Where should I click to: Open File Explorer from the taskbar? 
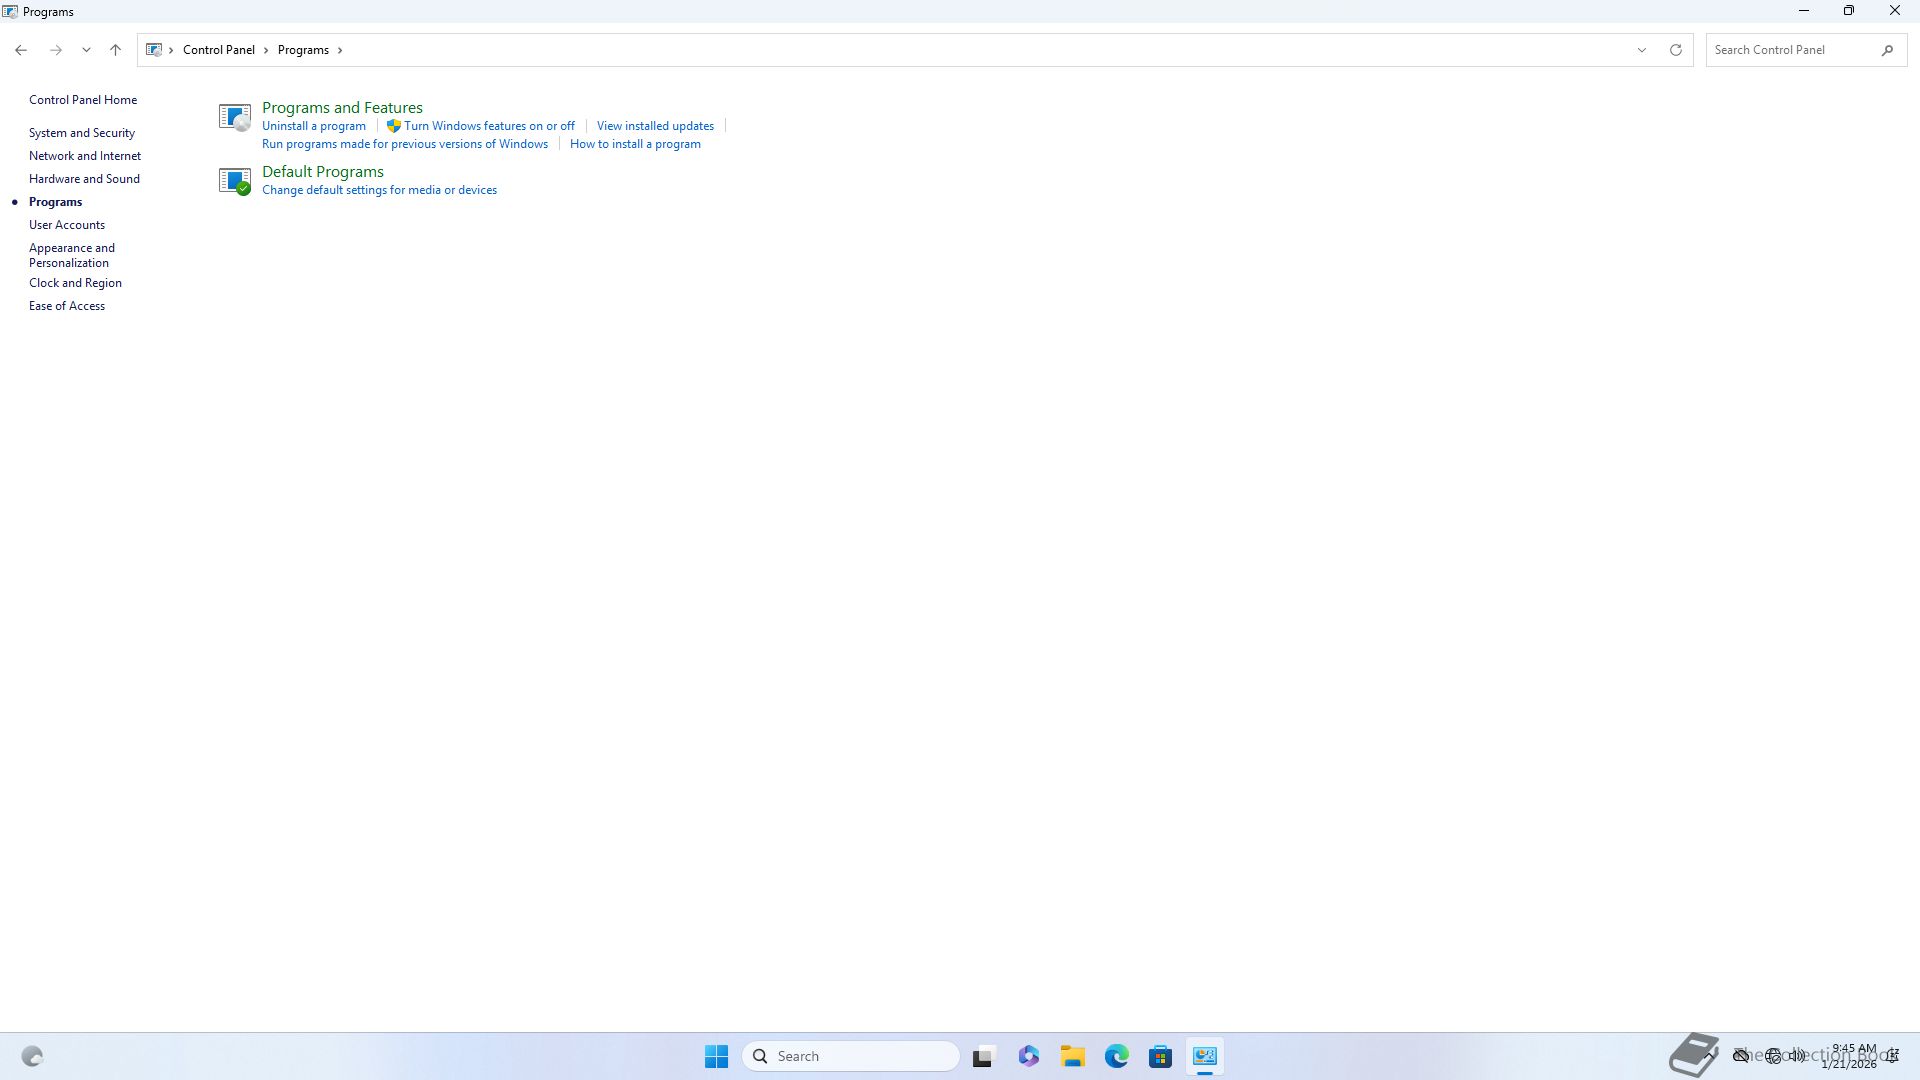click(x=1073, y=1056)
